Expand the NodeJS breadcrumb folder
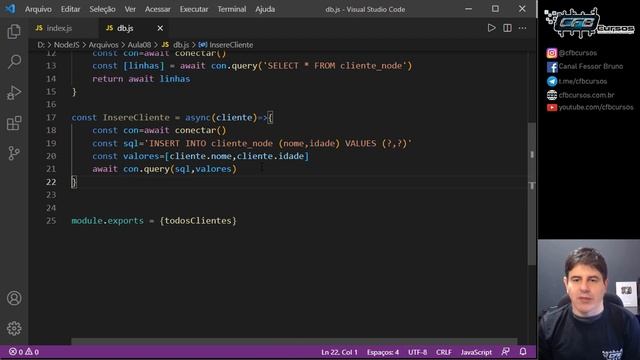The width and height of the screenshot is (640, 360). 67,45
